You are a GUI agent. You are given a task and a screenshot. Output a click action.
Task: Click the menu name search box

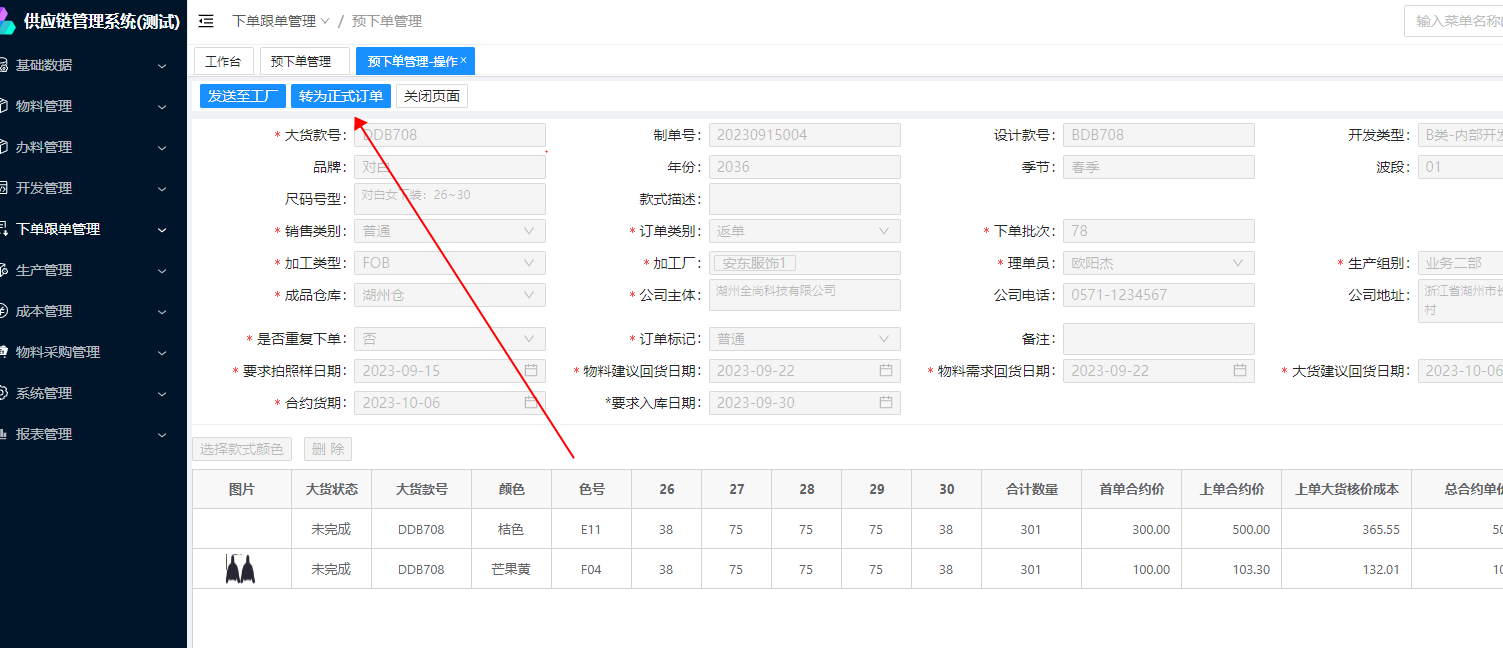pyautogui.click(x=1455, y=21)
